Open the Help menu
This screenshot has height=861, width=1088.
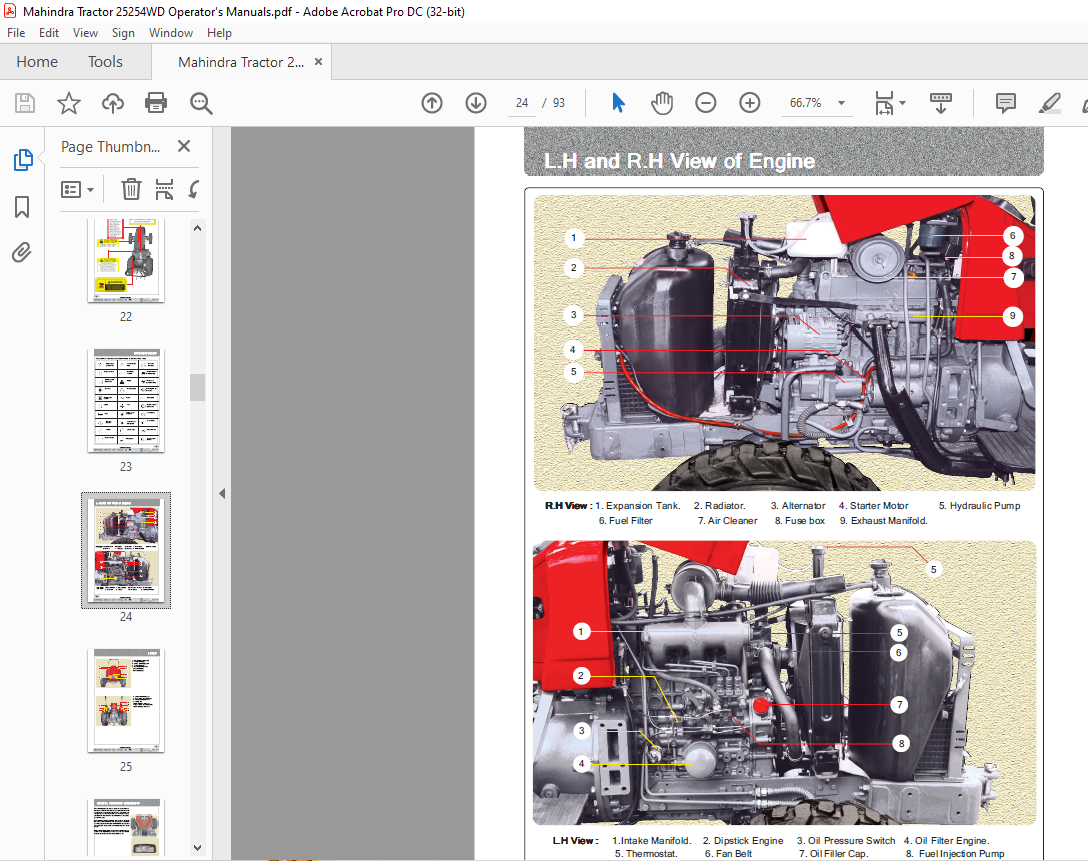click(x=219, y=33)
